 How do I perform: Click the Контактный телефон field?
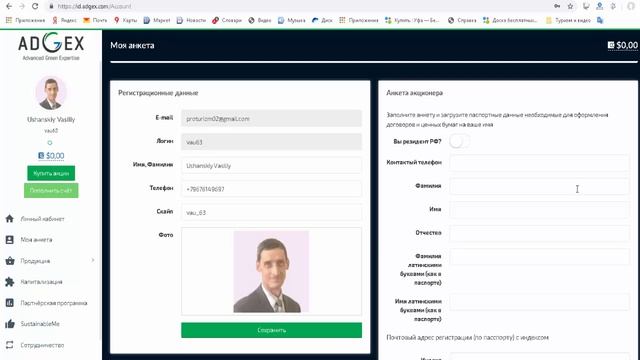[539, 162]
